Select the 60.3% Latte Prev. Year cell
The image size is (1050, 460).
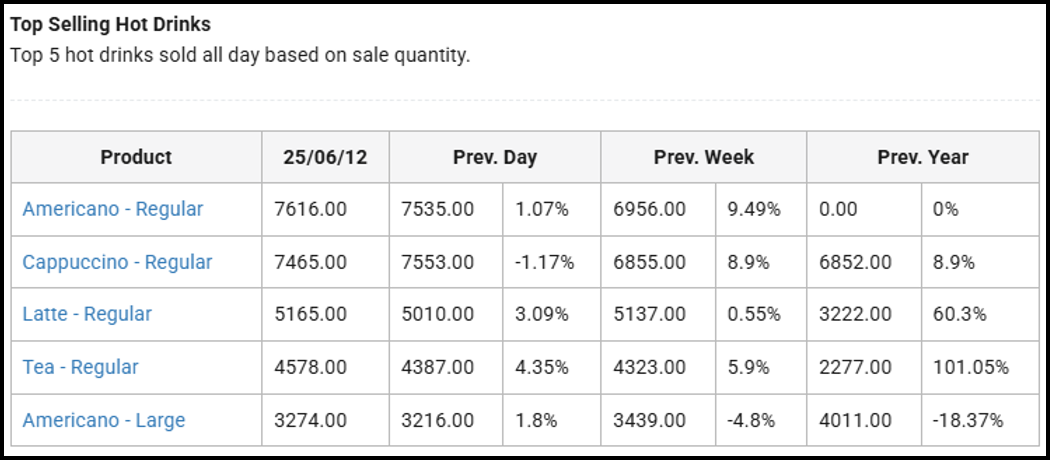coord(959,314)
